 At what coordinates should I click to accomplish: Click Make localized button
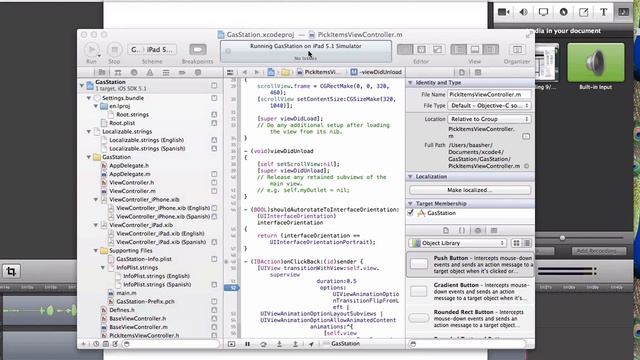point(470,190)
